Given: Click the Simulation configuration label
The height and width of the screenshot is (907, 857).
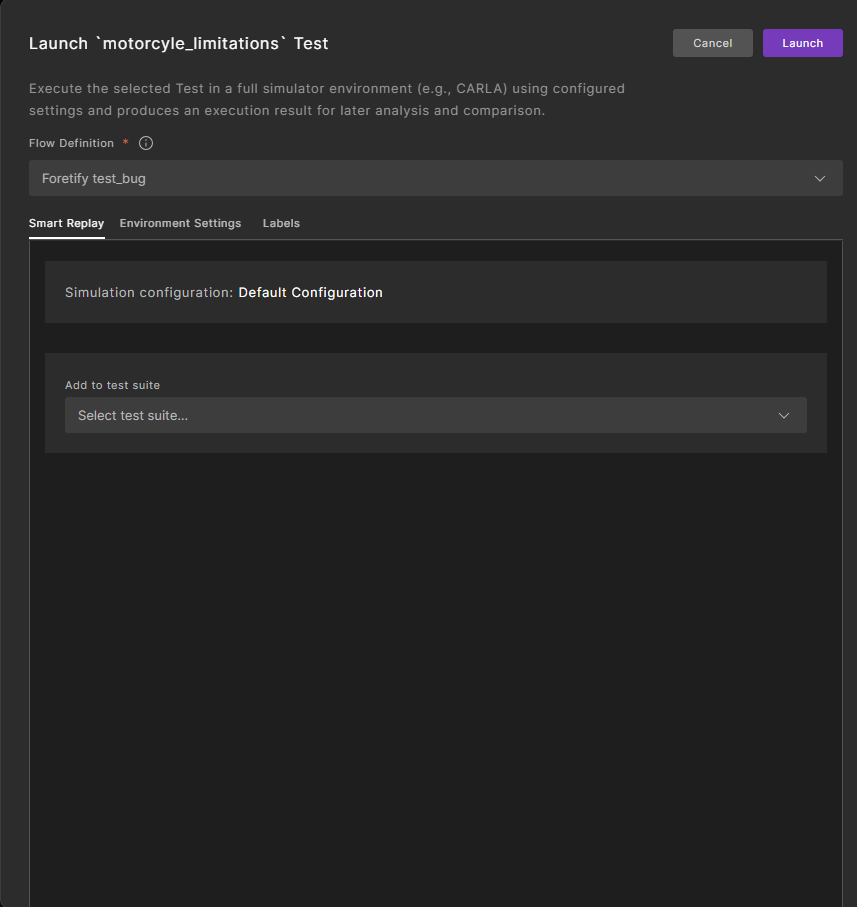Looking at the screenshot, I should (x=149, y=293).
